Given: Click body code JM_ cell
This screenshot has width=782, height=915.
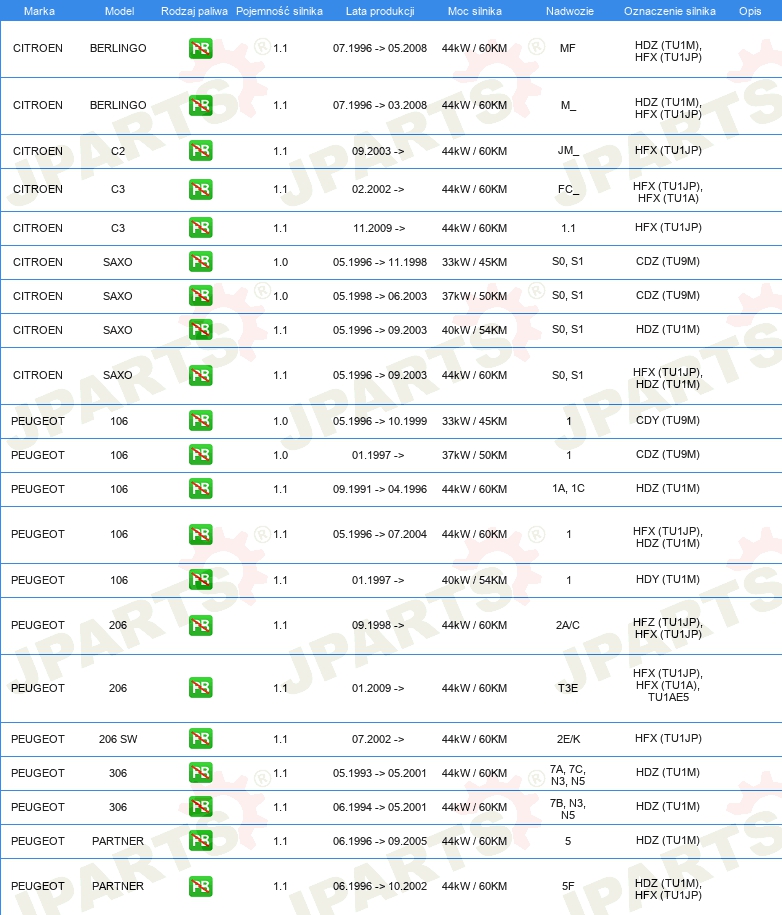Looking at the screenshot, I should (568, 151).
